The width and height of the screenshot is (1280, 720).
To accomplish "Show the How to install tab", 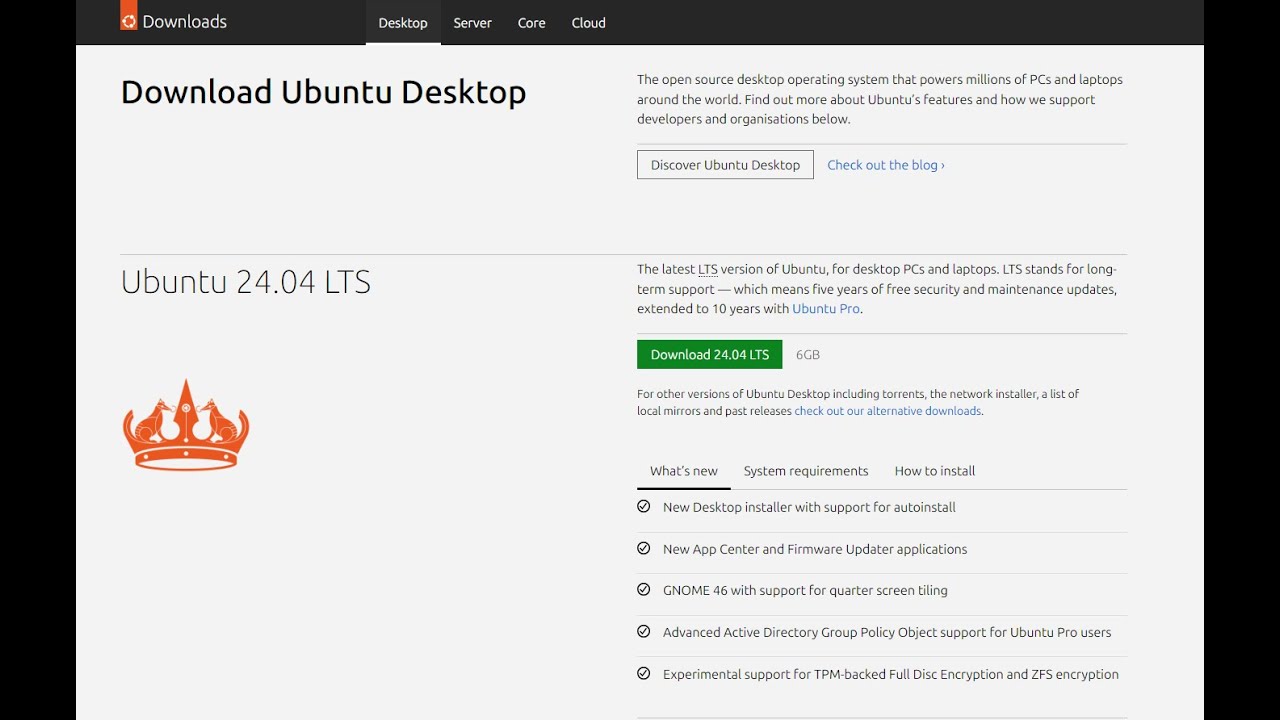I will click(935, 471).
